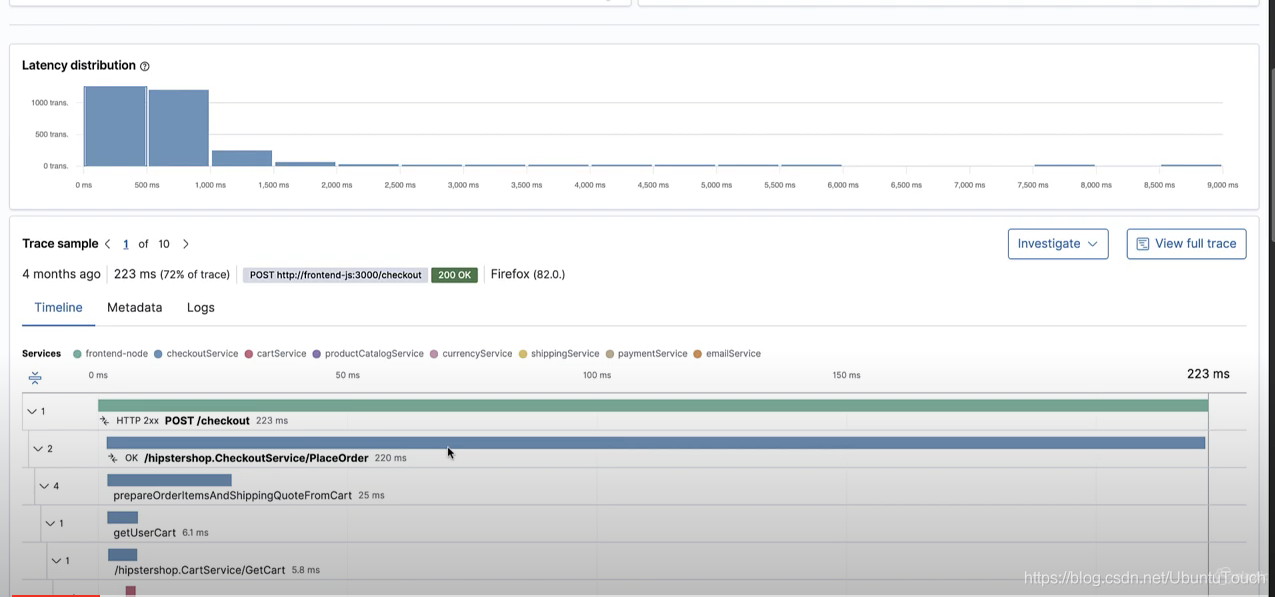Select the getUserCart span bar
The width and height of the screenshot is (1275, 597).
click(122, 517)
